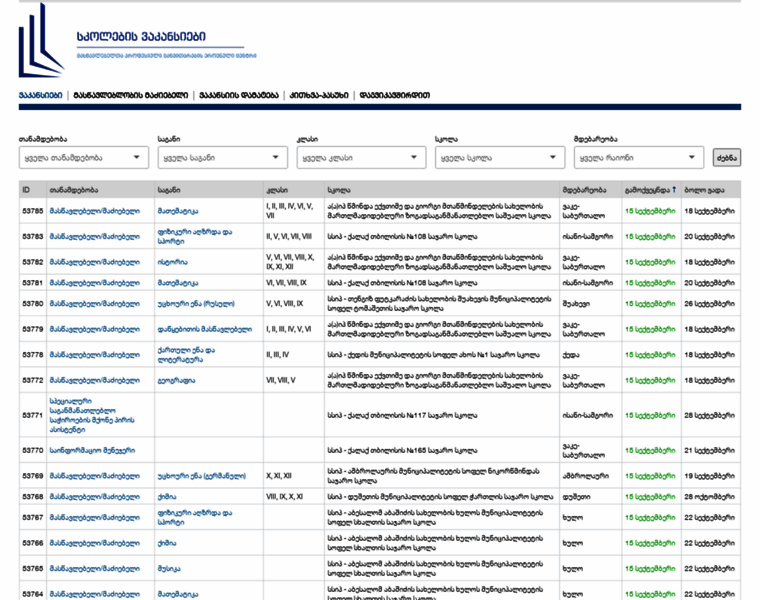Open the ყველა კლასი class dropdown
This screenshot has height=600, width=760.
360,158
